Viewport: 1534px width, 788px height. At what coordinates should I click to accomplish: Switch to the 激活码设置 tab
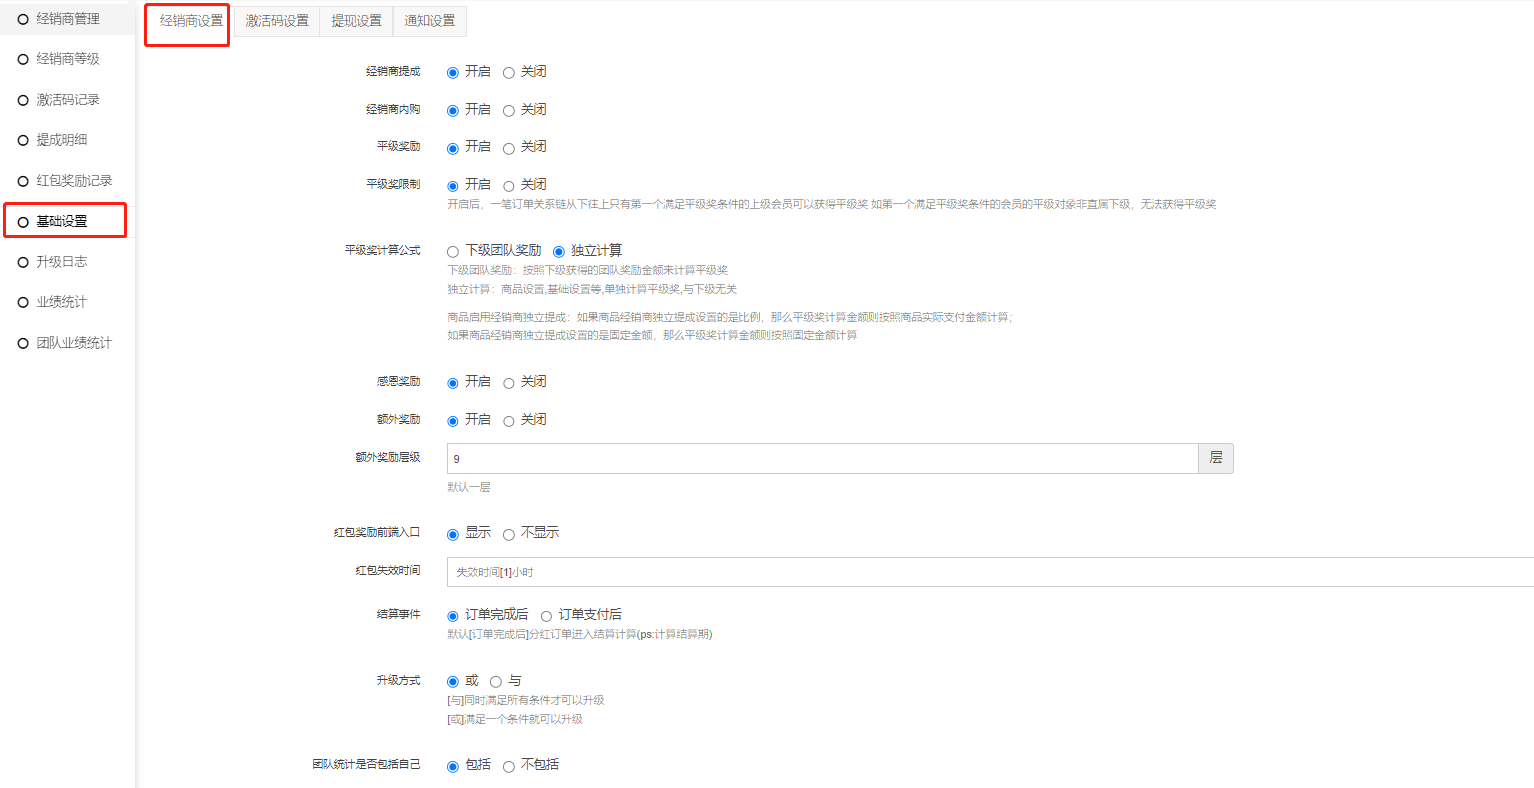point(277,21)
